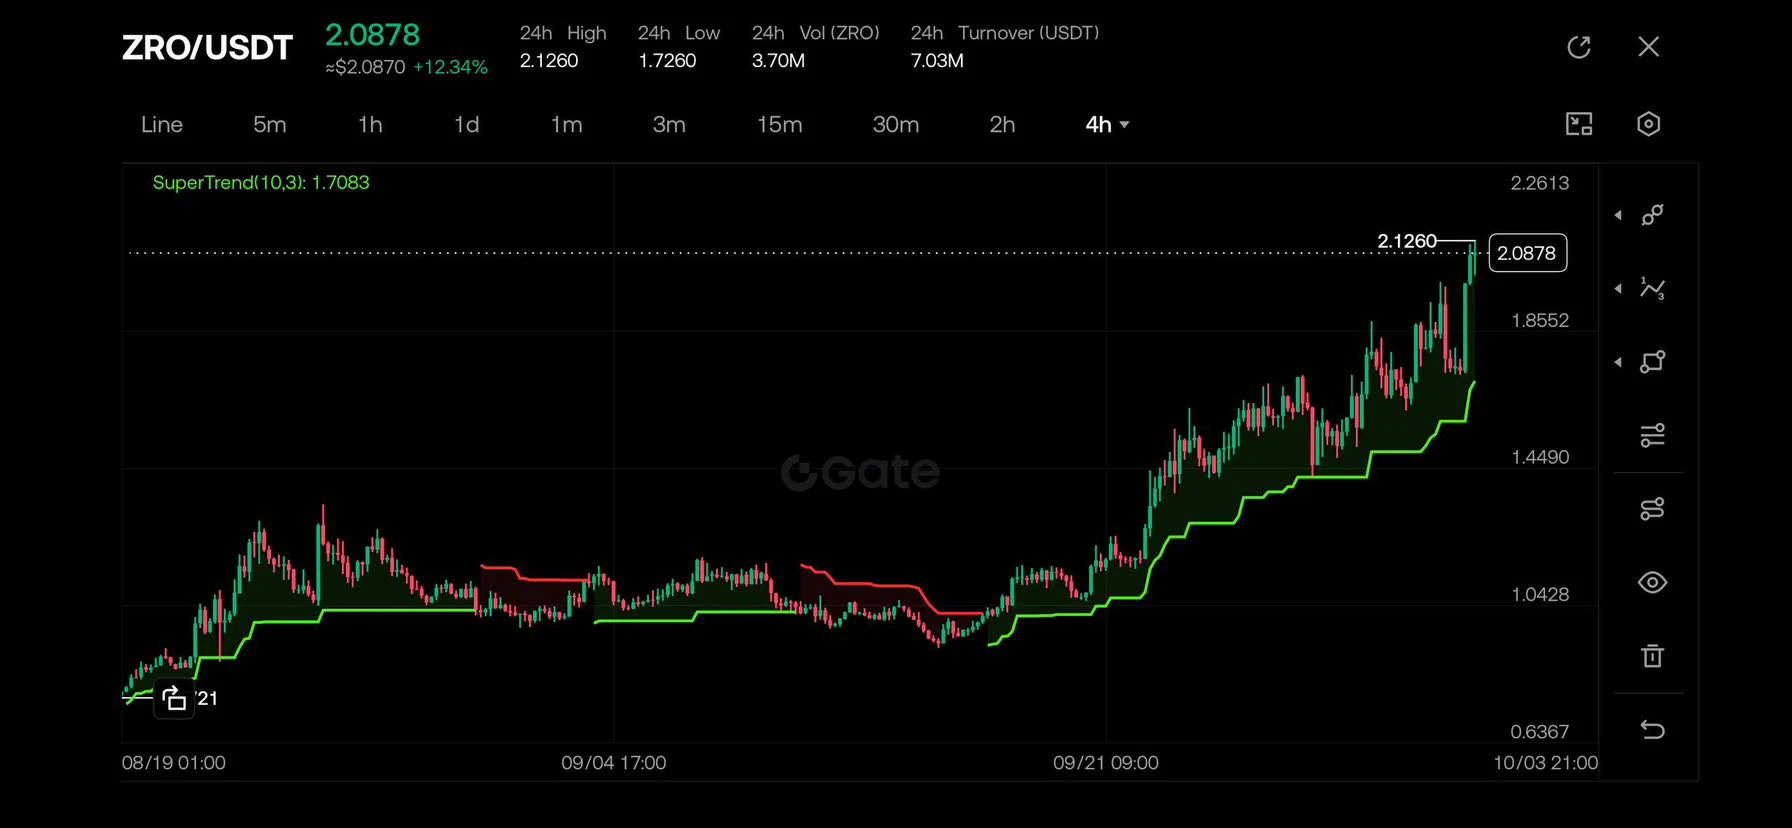The image size is (1792, 828).
Task: Expand the shape tool options arrow
Action: tap(1618, 362)
